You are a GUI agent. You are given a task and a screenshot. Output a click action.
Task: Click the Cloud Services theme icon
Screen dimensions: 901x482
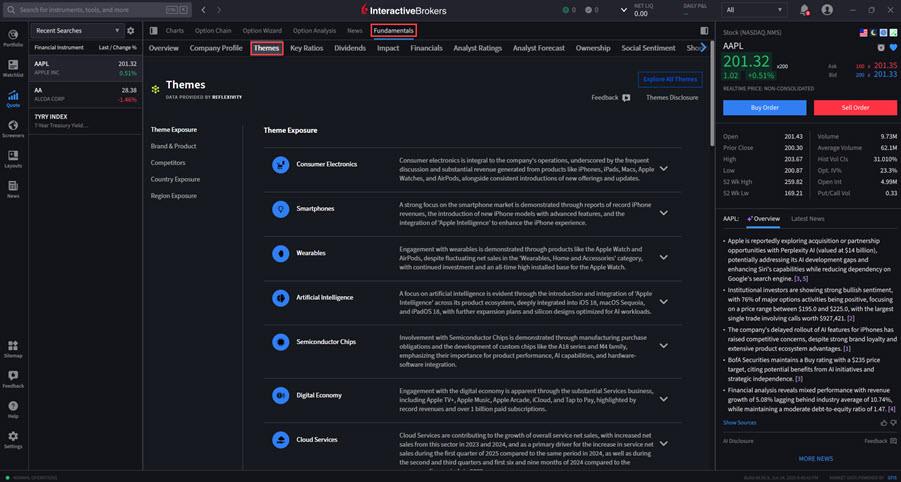(280, 439)
